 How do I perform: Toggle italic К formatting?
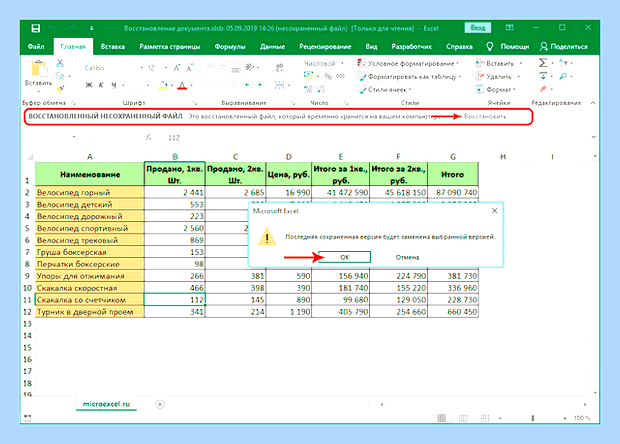[x=101, y=85]
